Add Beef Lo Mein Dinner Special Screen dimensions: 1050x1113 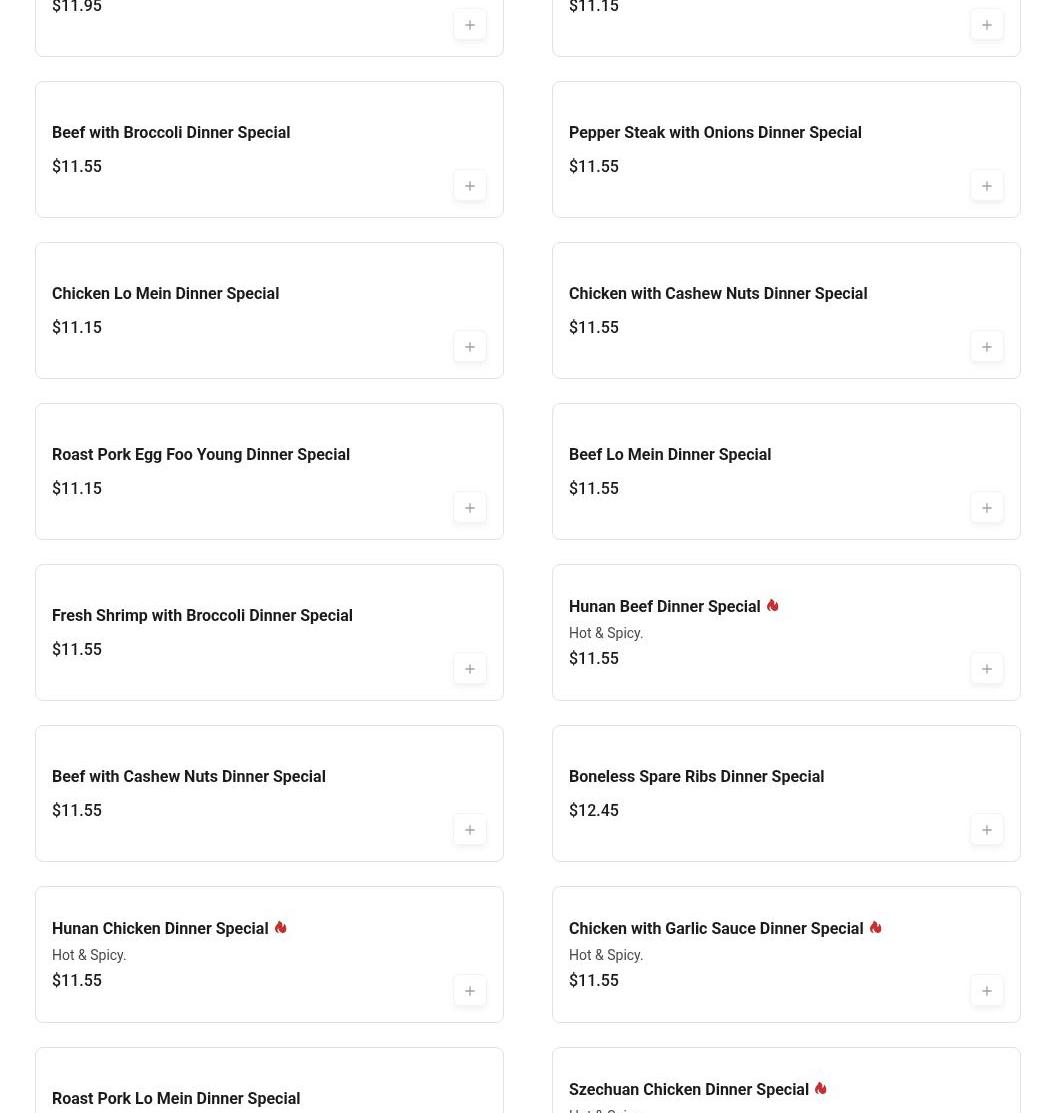(987, 508)
